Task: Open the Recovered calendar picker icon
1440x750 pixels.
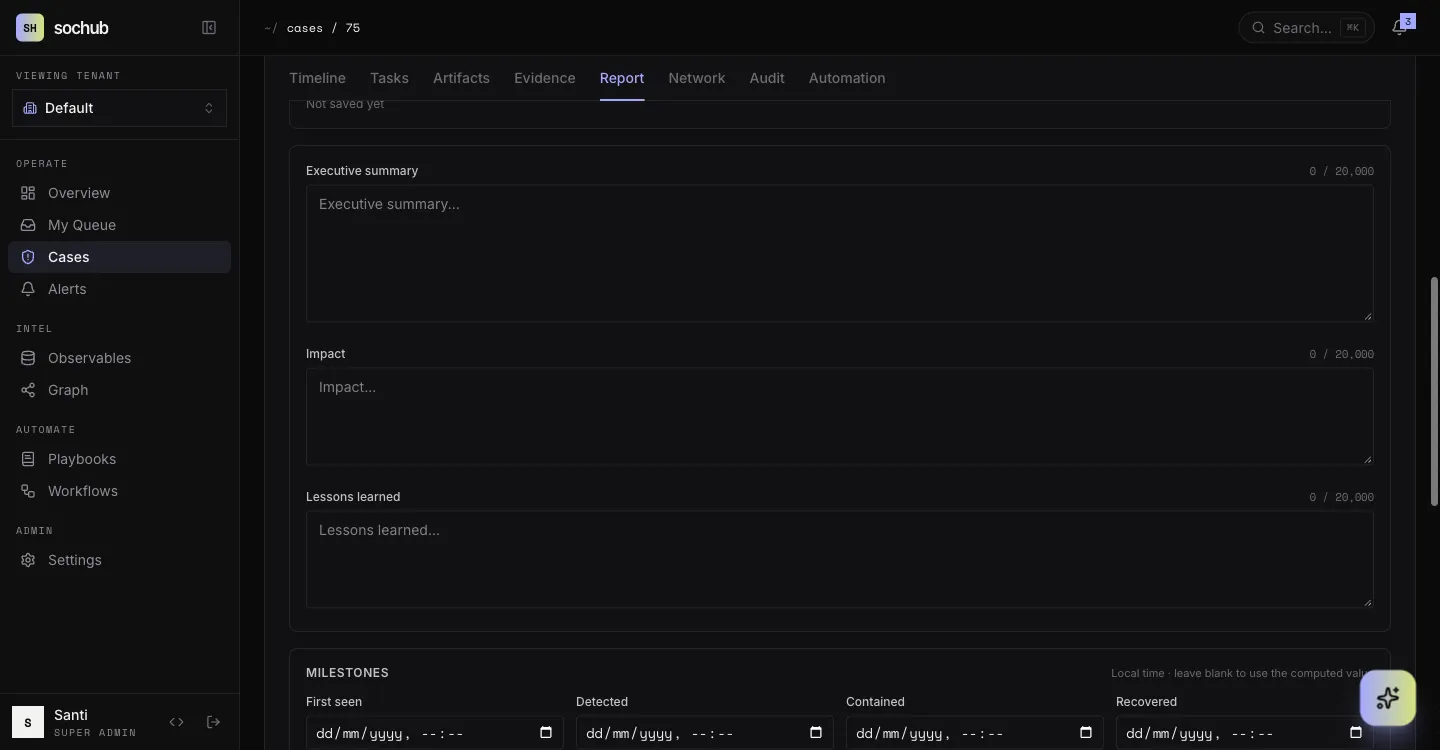Action: click(x=1356, y=733)
